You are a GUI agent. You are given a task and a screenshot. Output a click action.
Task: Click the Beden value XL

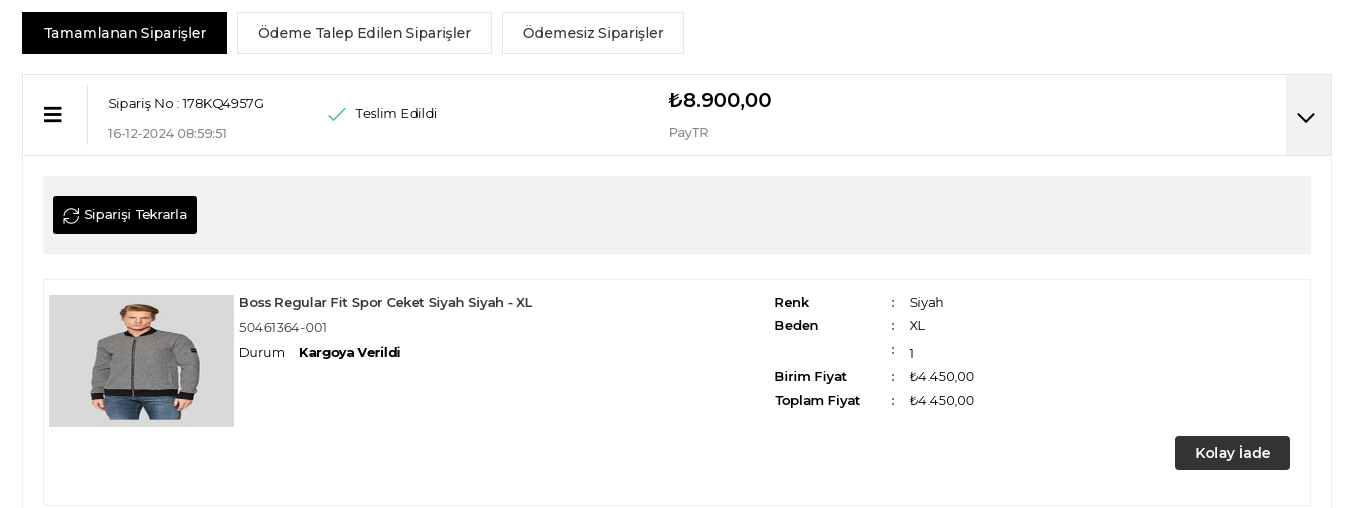point(917,325)
